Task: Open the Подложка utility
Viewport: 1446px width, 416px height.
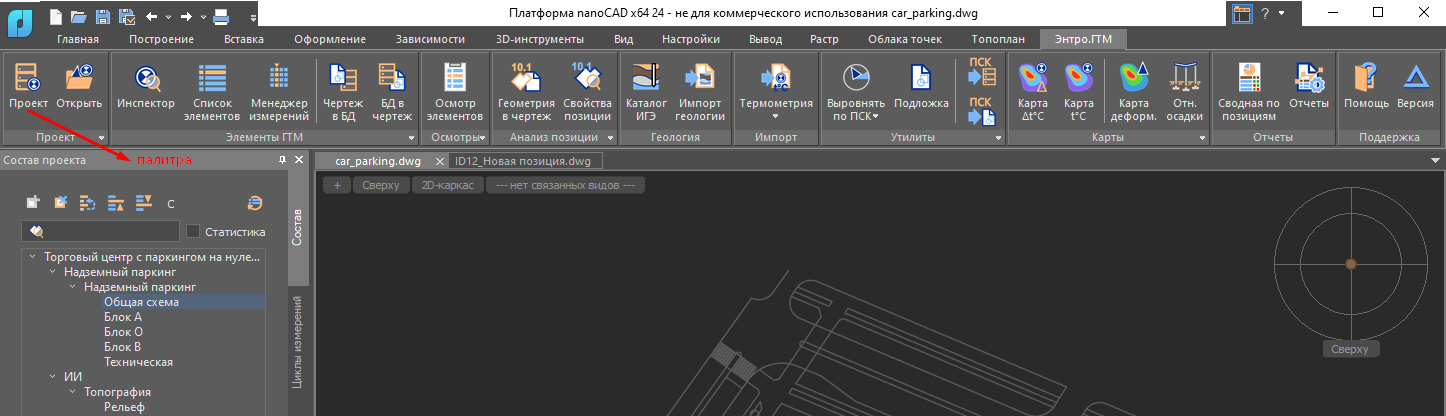Action: click(921, 87)
